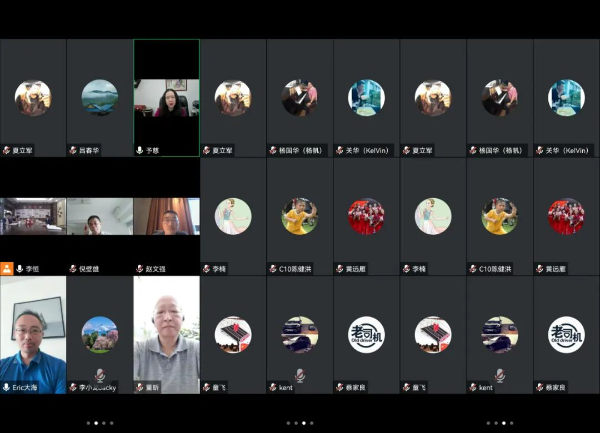Viewport: 600px width, 433px height.
Task: Select Eric大海's video in blue shirt
Action: point(33,335)
